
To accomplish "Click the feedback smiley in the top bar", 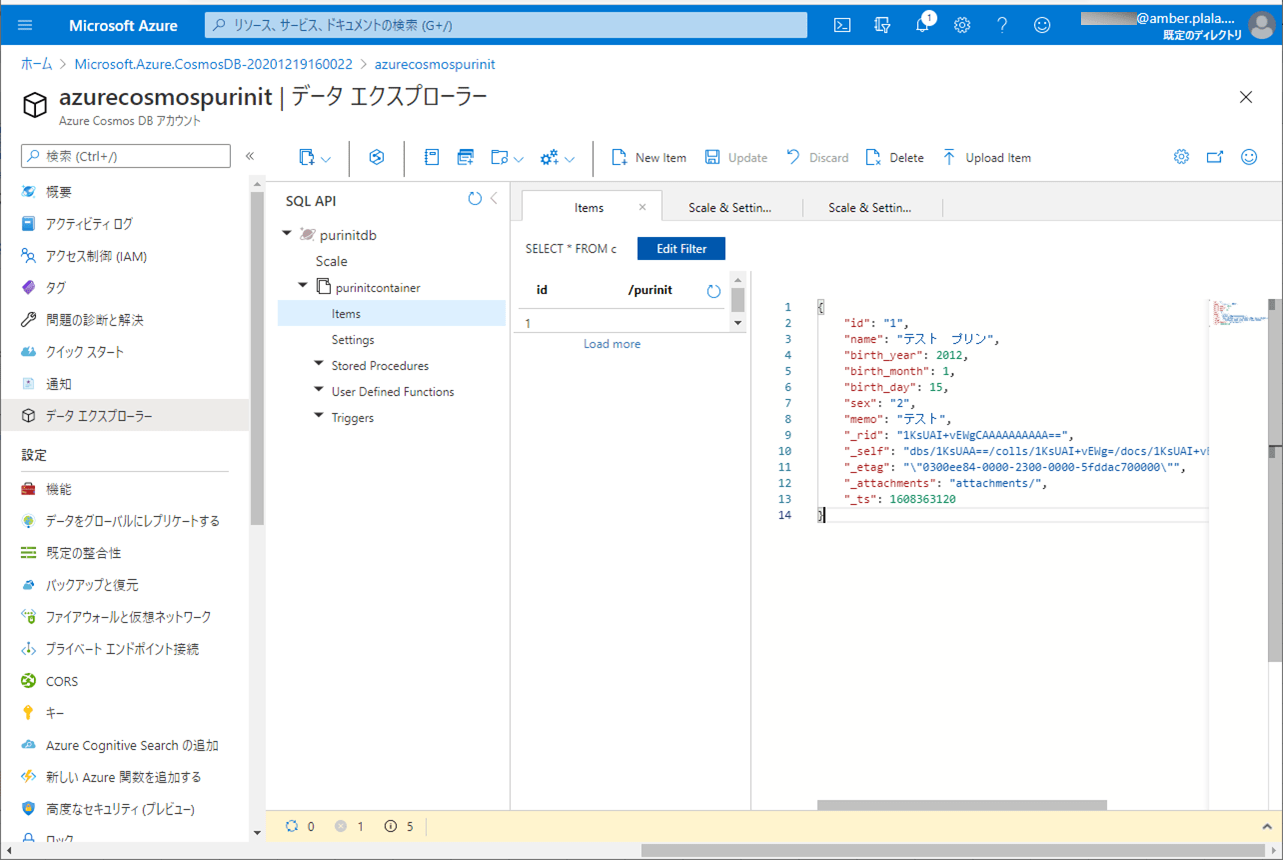I will (1042, 25).
